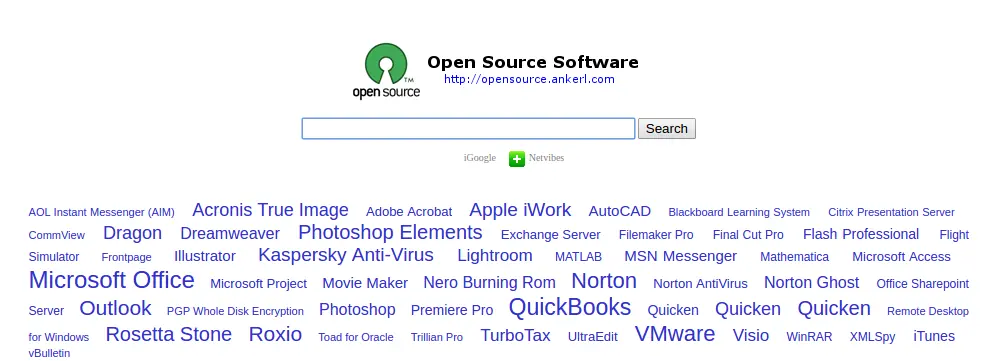Open the Mathematica tag
The width and height of the screenshot is (993, 361).
pyautogui.click(x=794, y=257)
